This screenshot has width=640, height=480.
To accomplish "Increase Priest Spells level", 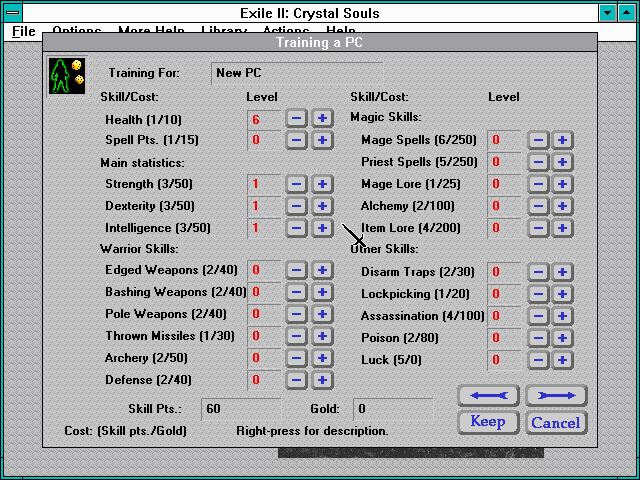I will (x=562, y=162).
